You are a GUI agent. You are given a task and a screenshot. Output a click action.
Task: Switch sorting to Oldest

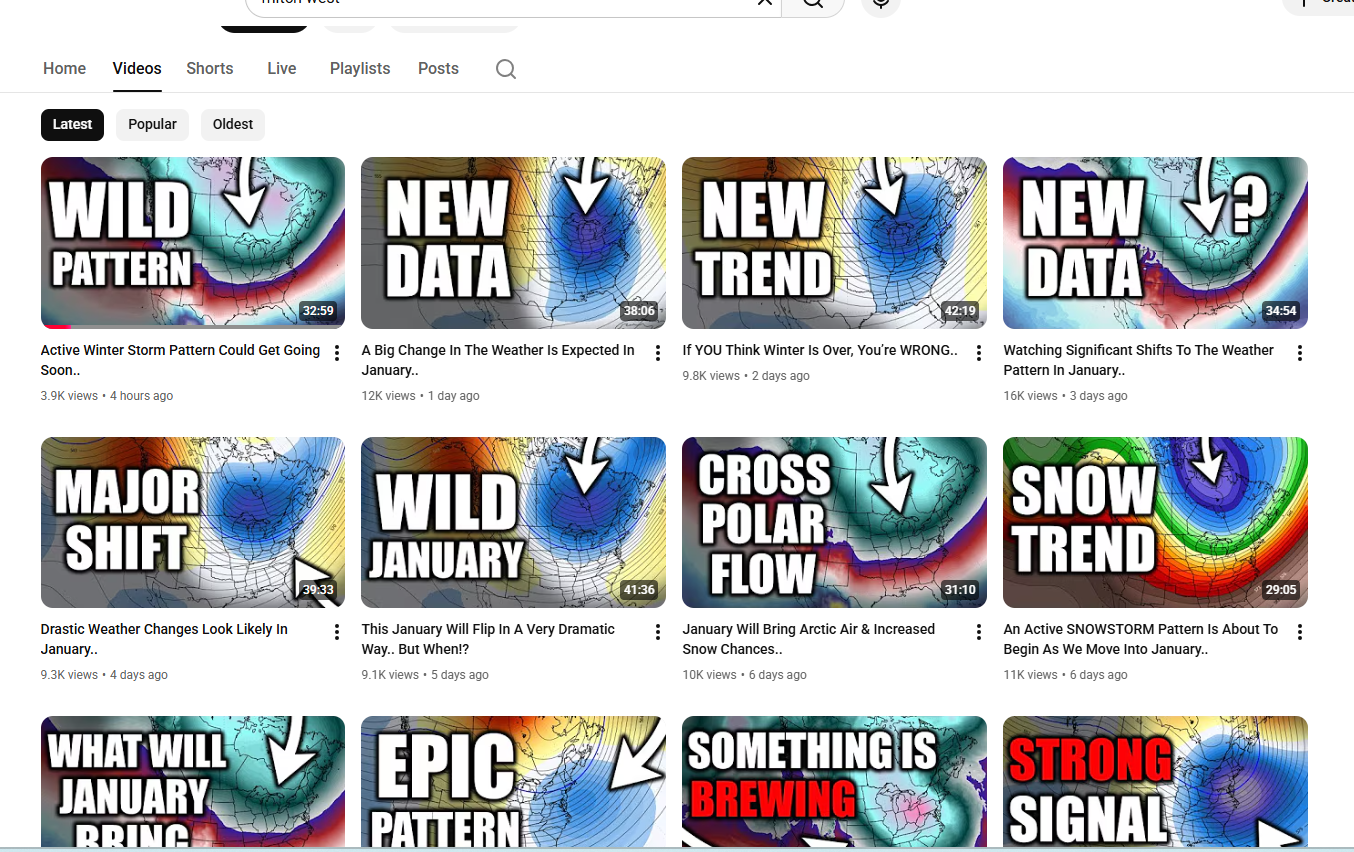(x=233, y=125)
